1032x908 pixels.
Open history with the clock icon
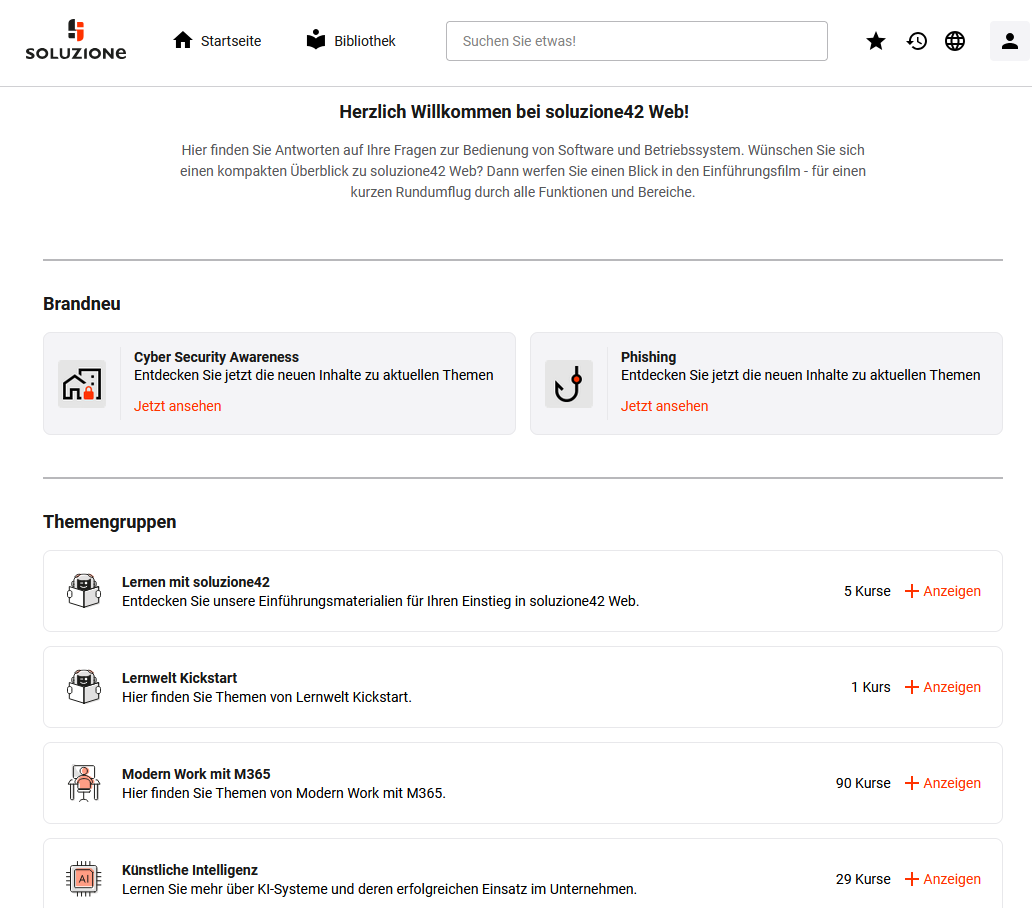point(917,41)
